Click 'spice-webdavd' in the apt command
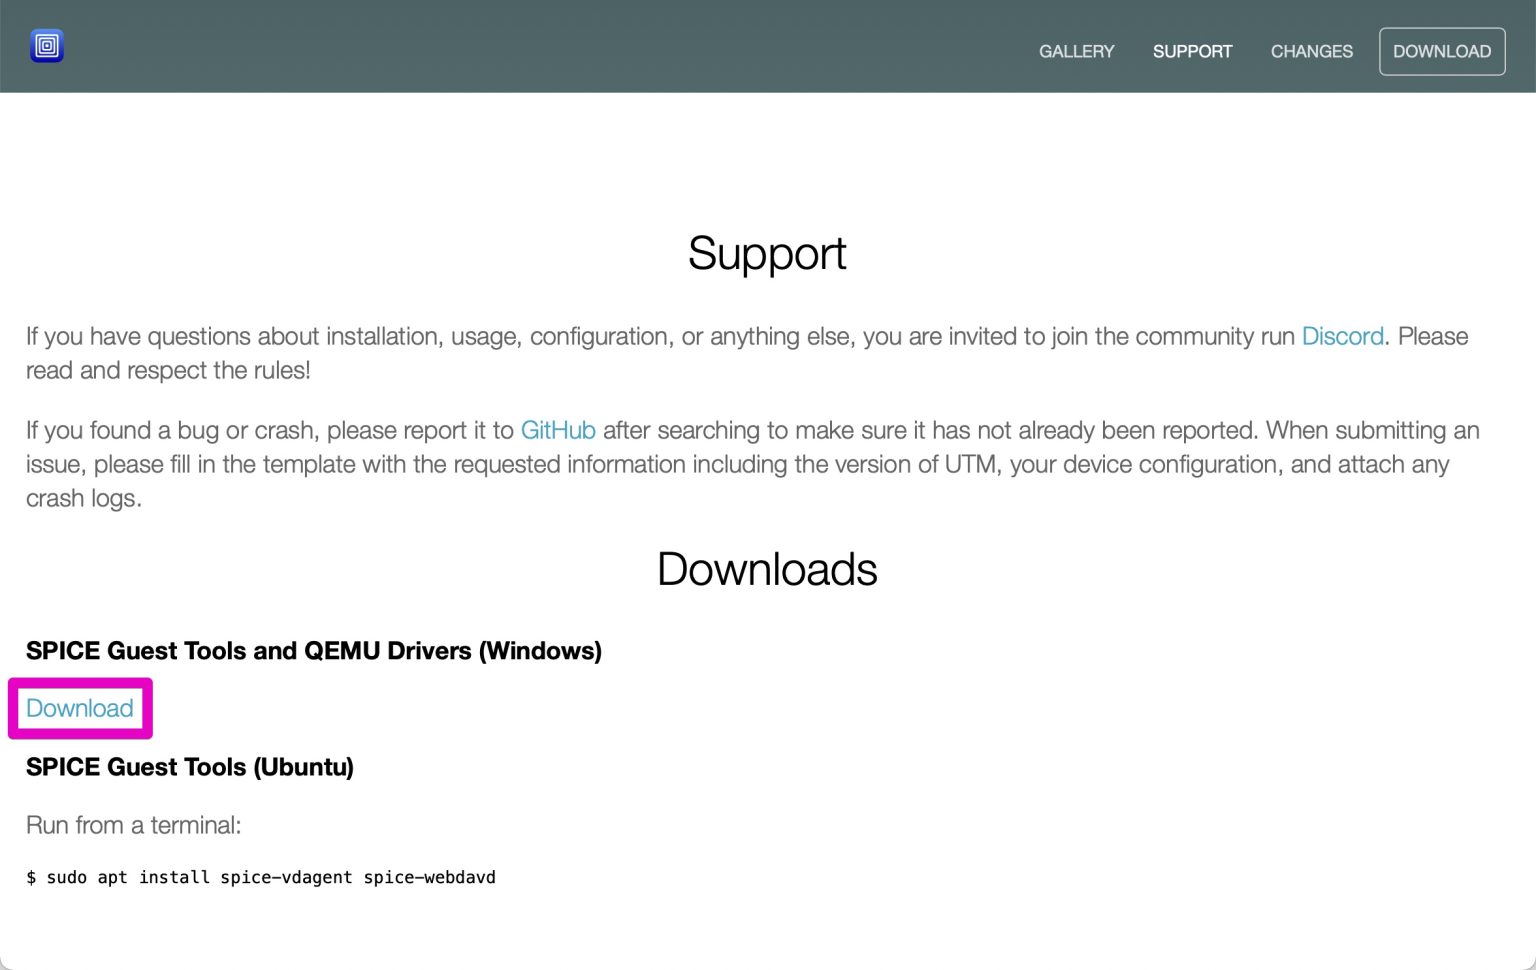This screenshot has height=970, width=1536. point(429,877)
